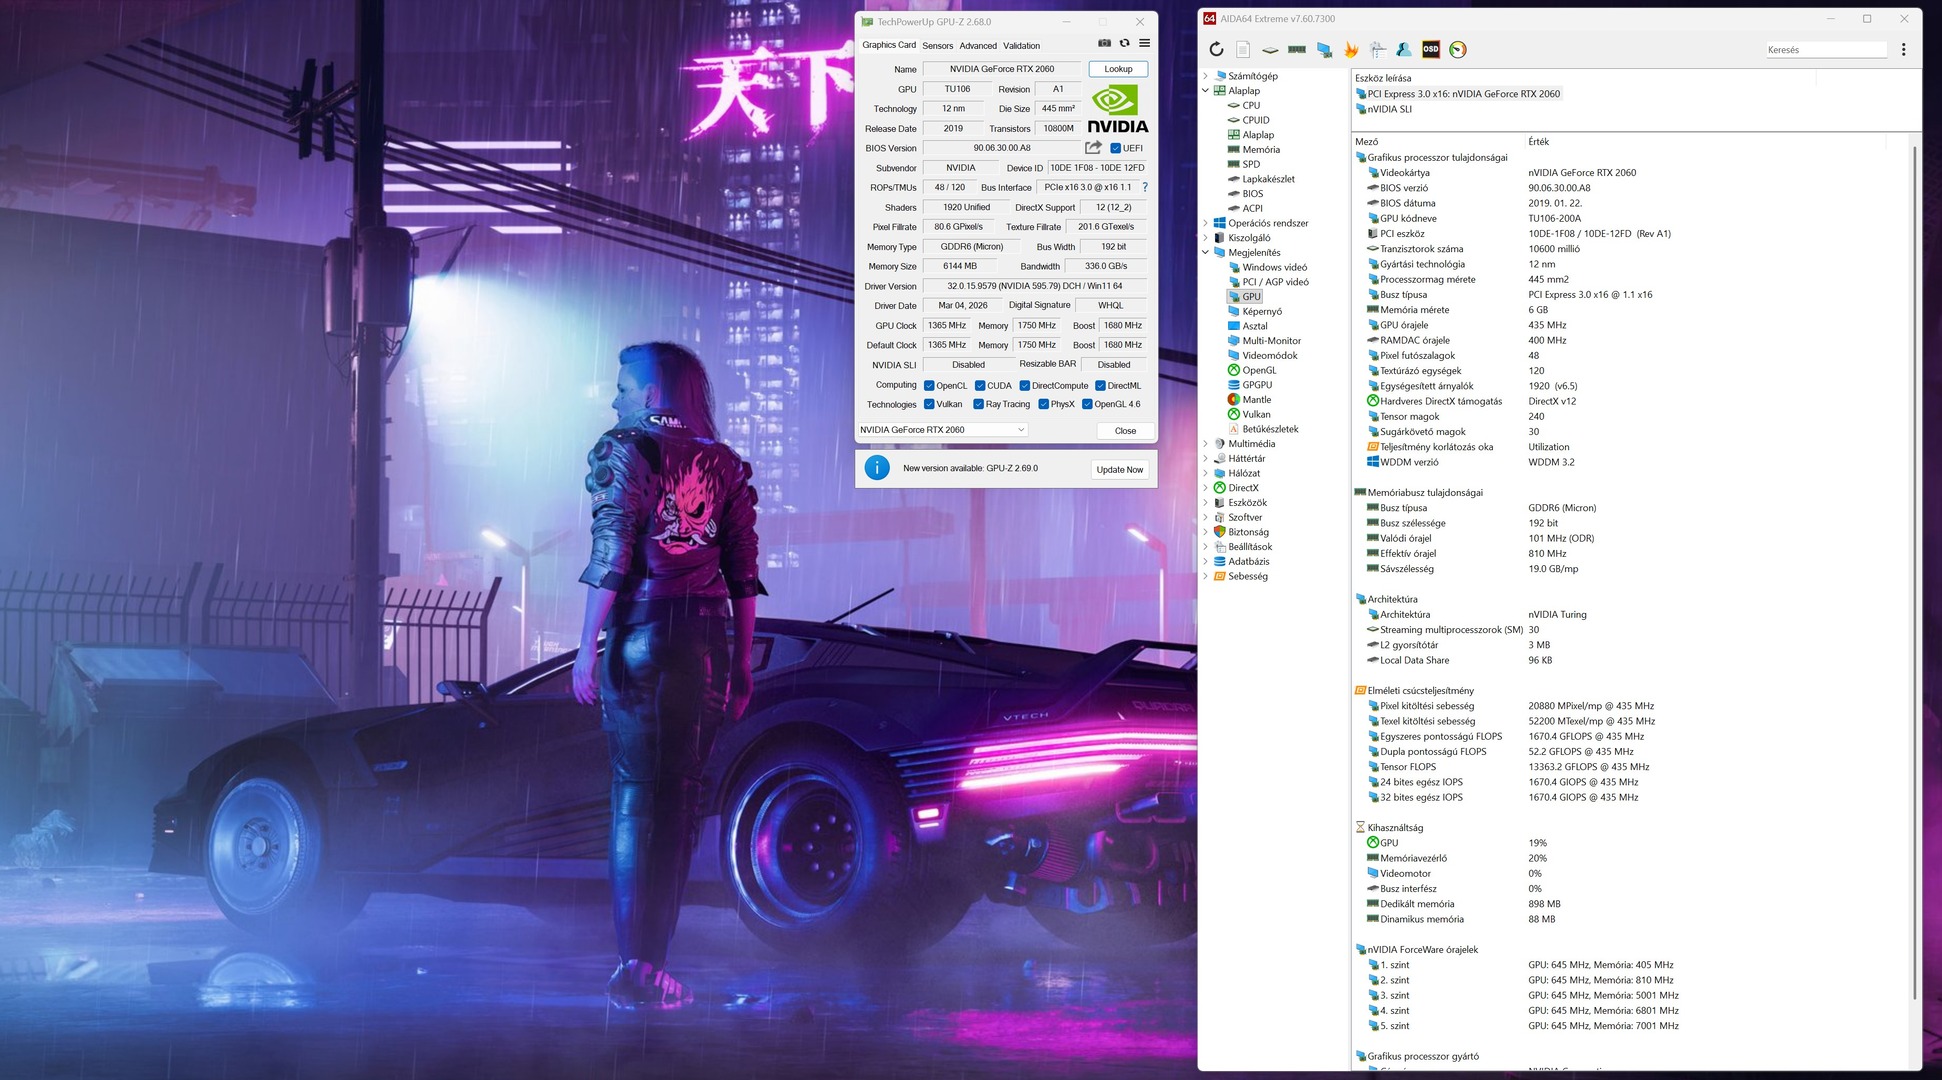Open the GPU-Z hamburger menu
The height and width of the screenshot is (1080, 1942).
click(x=1144, y=44)
